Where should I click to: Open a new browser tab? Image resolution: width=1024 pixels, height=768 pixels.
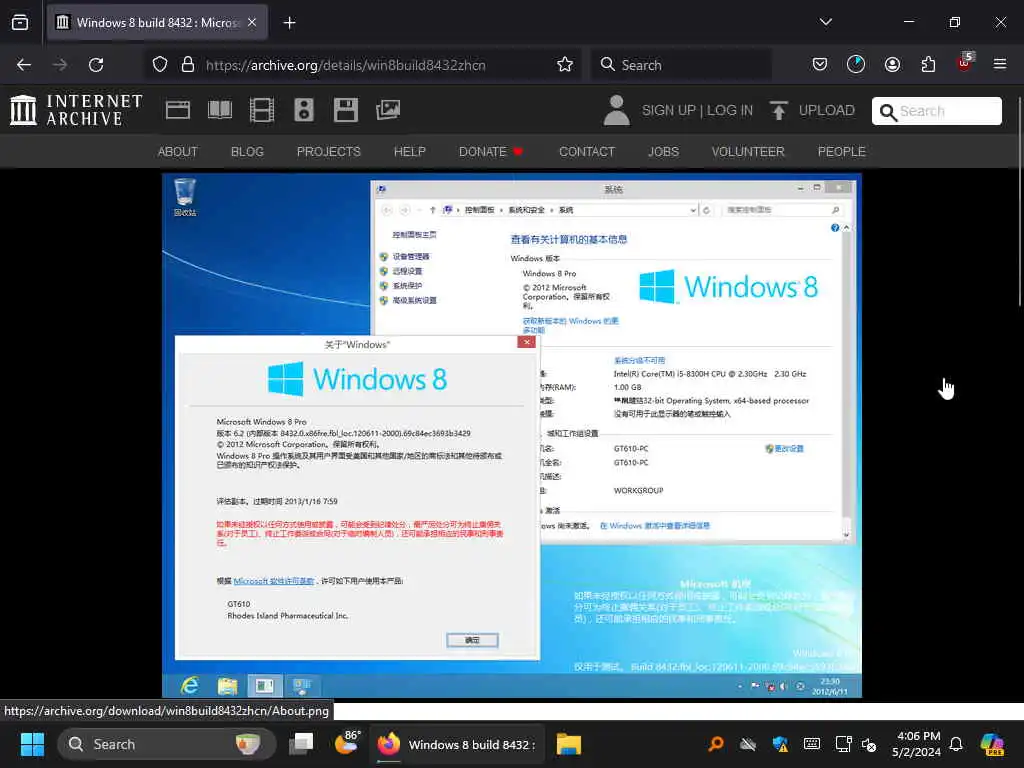click(289, 23)
